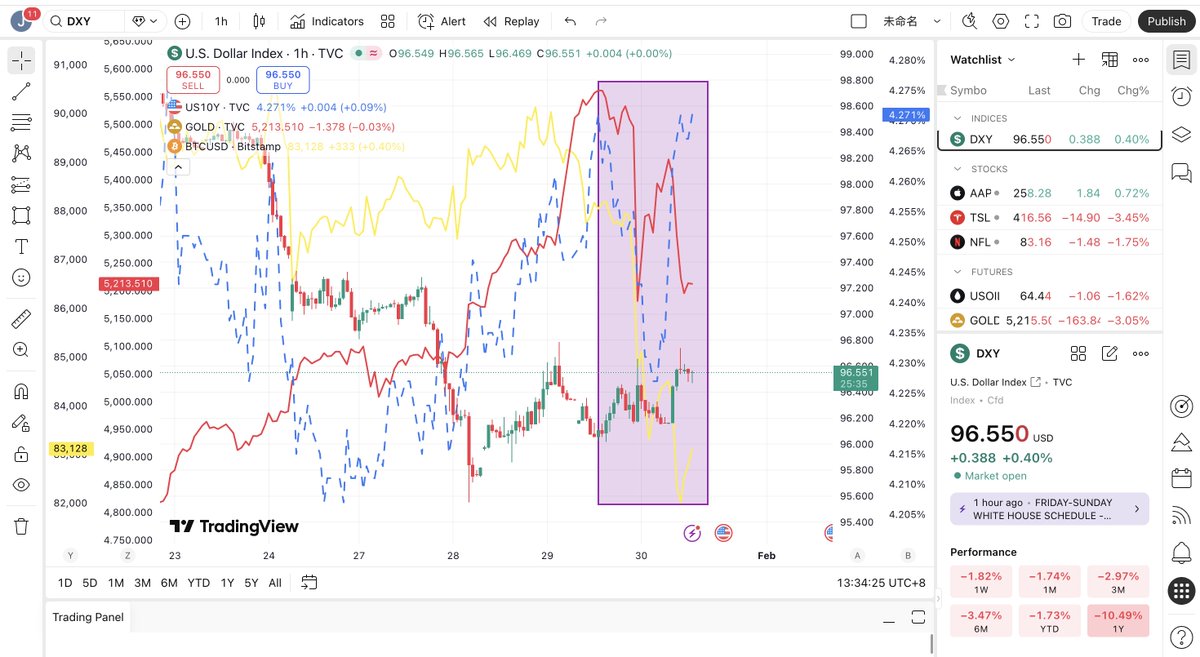Hide all drawings with eye icon
The height and width of the screenshot is (657, 1200).
point(21,485)
